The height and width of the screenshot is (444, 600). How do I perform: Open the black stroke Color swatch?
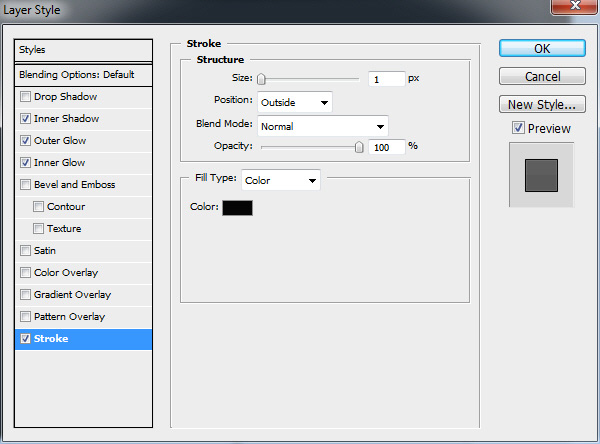click(237, 208)
